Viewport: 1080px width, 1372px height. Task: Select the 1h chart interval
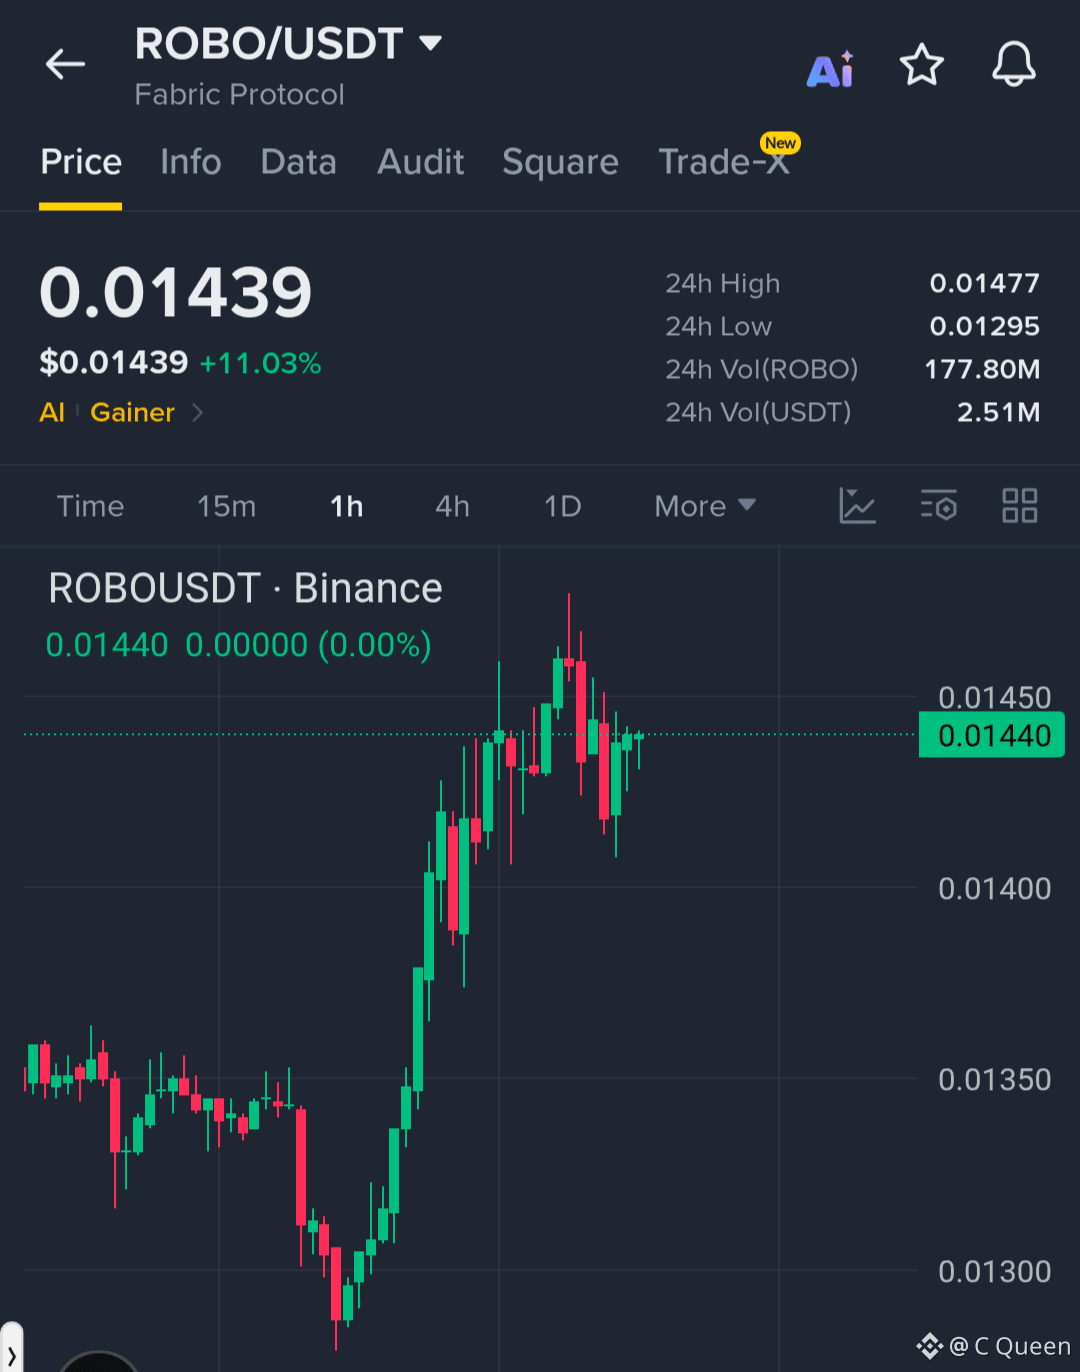347,506
